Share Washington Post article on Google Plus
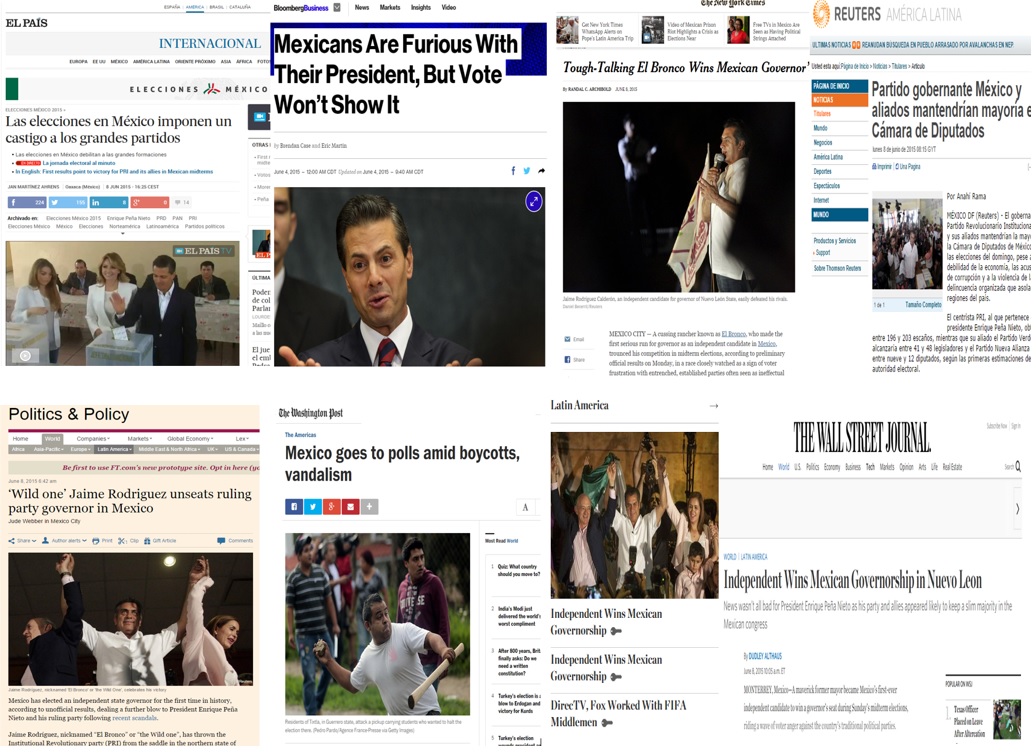This screenshot has height=755, width=1036. pos(332,507)
